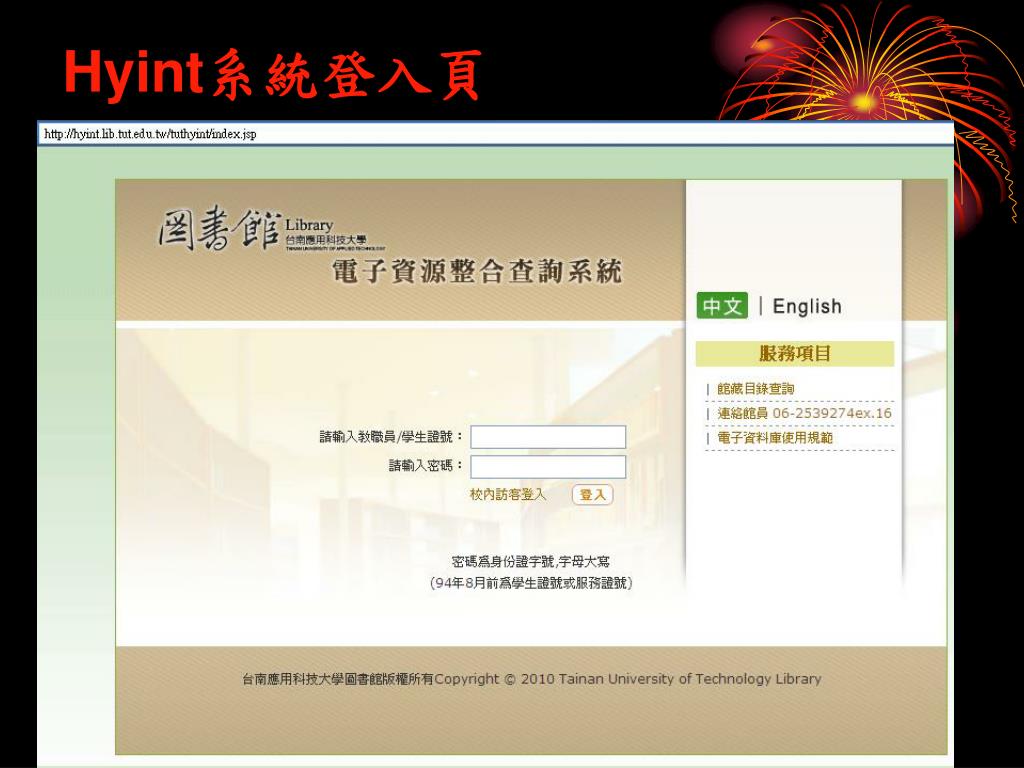Image resolution: width=1024 pixels, height=768 pixels.
Task: Click the staff/student ID input field
Action: (x=548, y=437)
